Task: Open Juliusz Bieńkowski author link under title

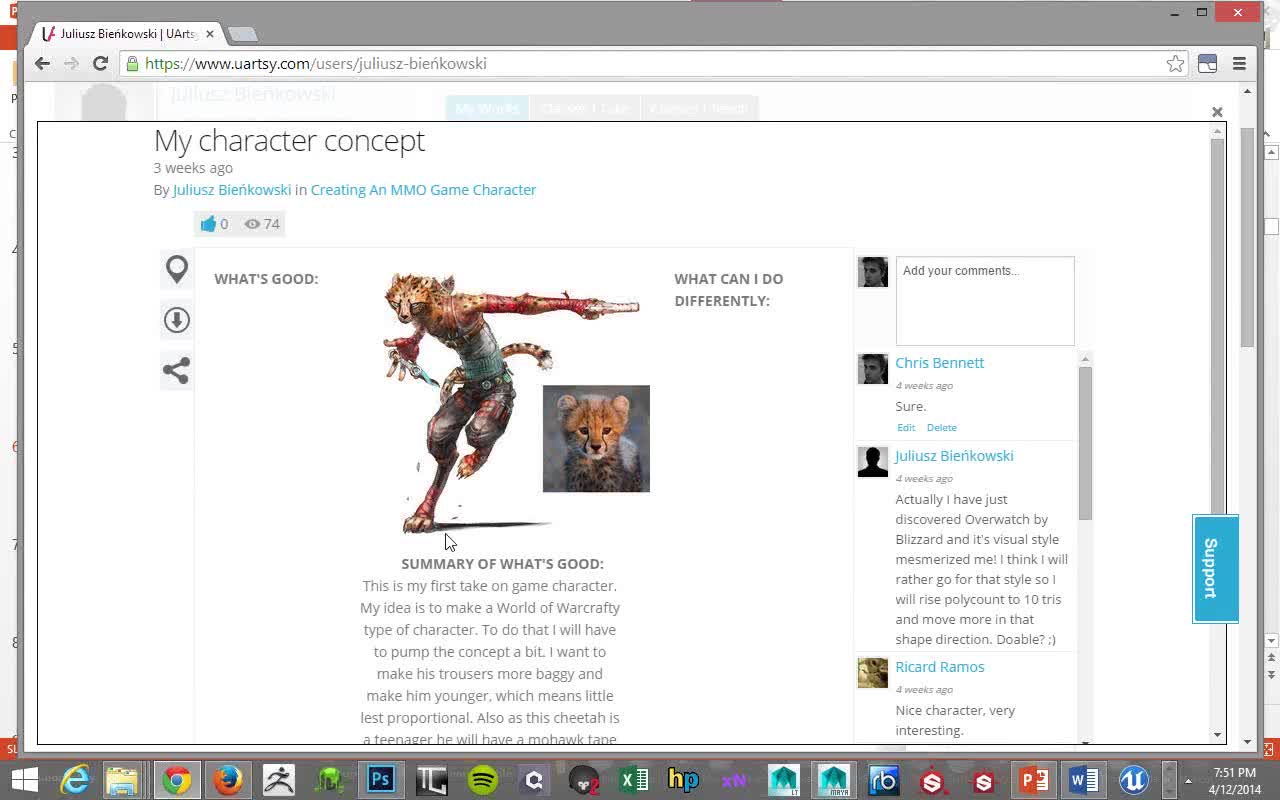Action: 232,190
